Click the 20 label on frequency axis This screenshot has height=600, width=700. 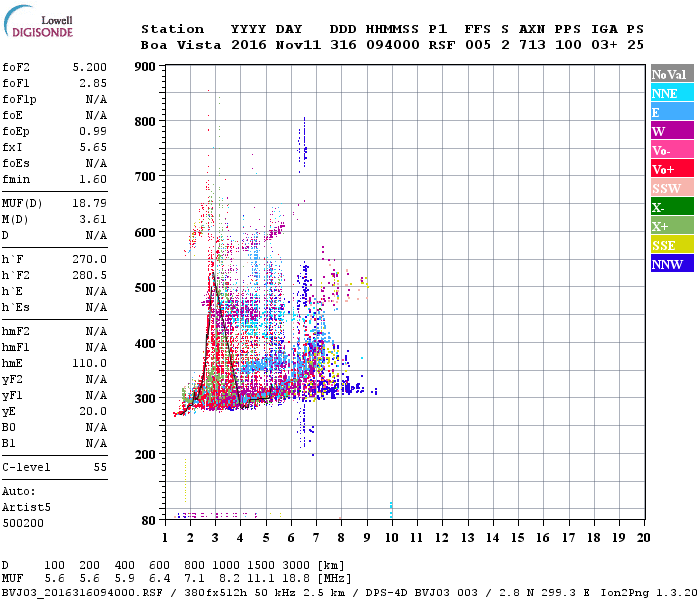[x=643, y=538]
